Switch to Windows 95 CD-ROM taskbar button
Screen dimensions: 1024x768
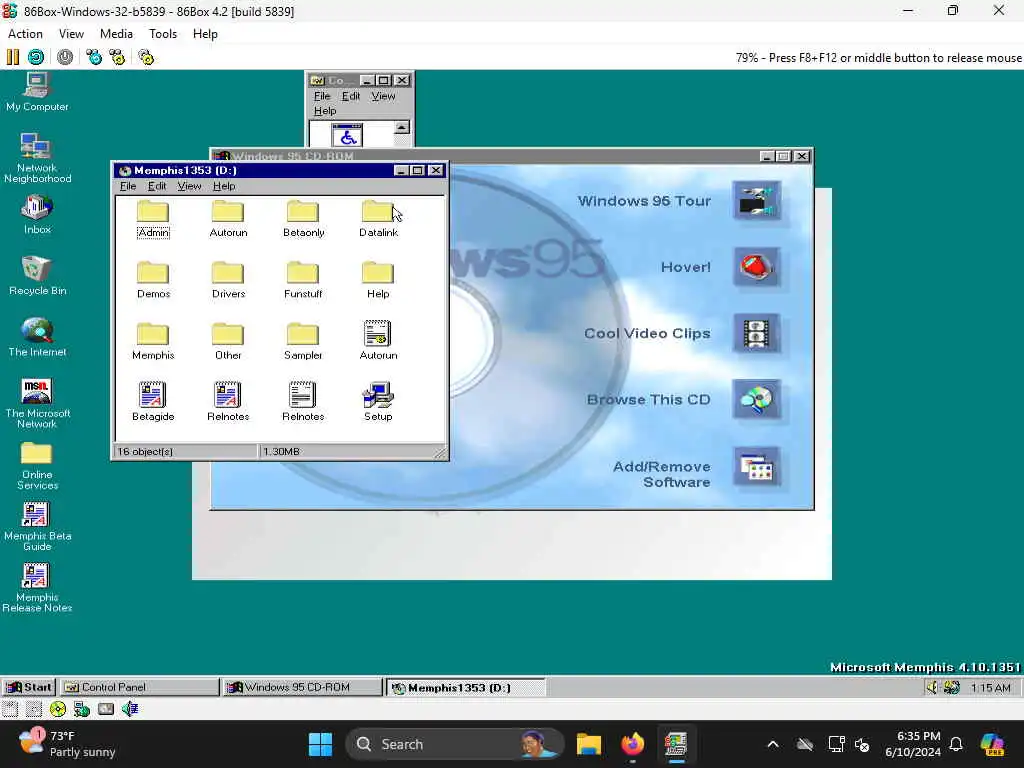tap(303, 687)
